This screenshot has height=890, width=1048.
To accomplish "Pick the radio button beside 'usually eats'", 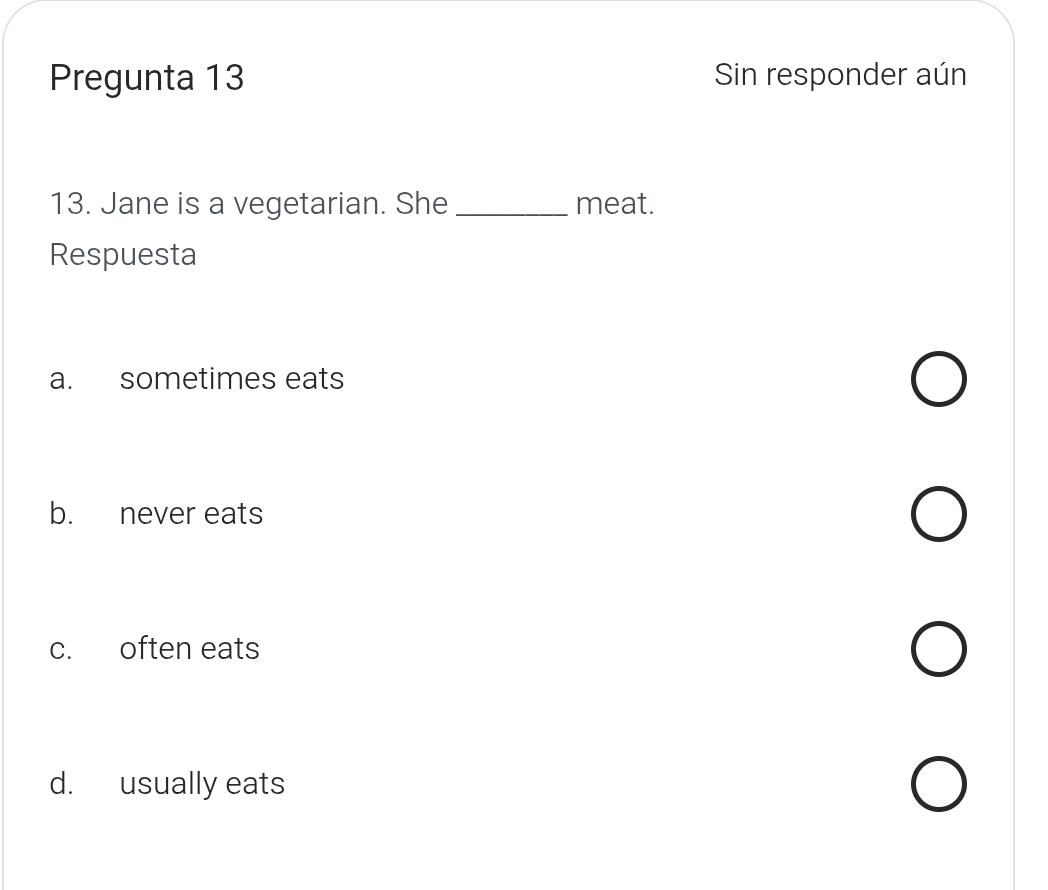I will [x=939, y=785].
